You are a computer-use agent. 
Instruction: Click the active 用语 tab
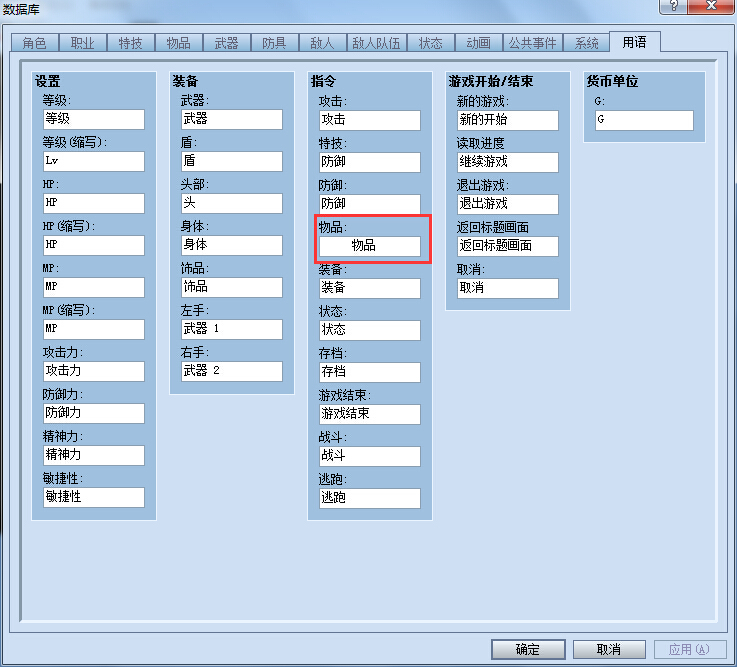click(635, 42)
